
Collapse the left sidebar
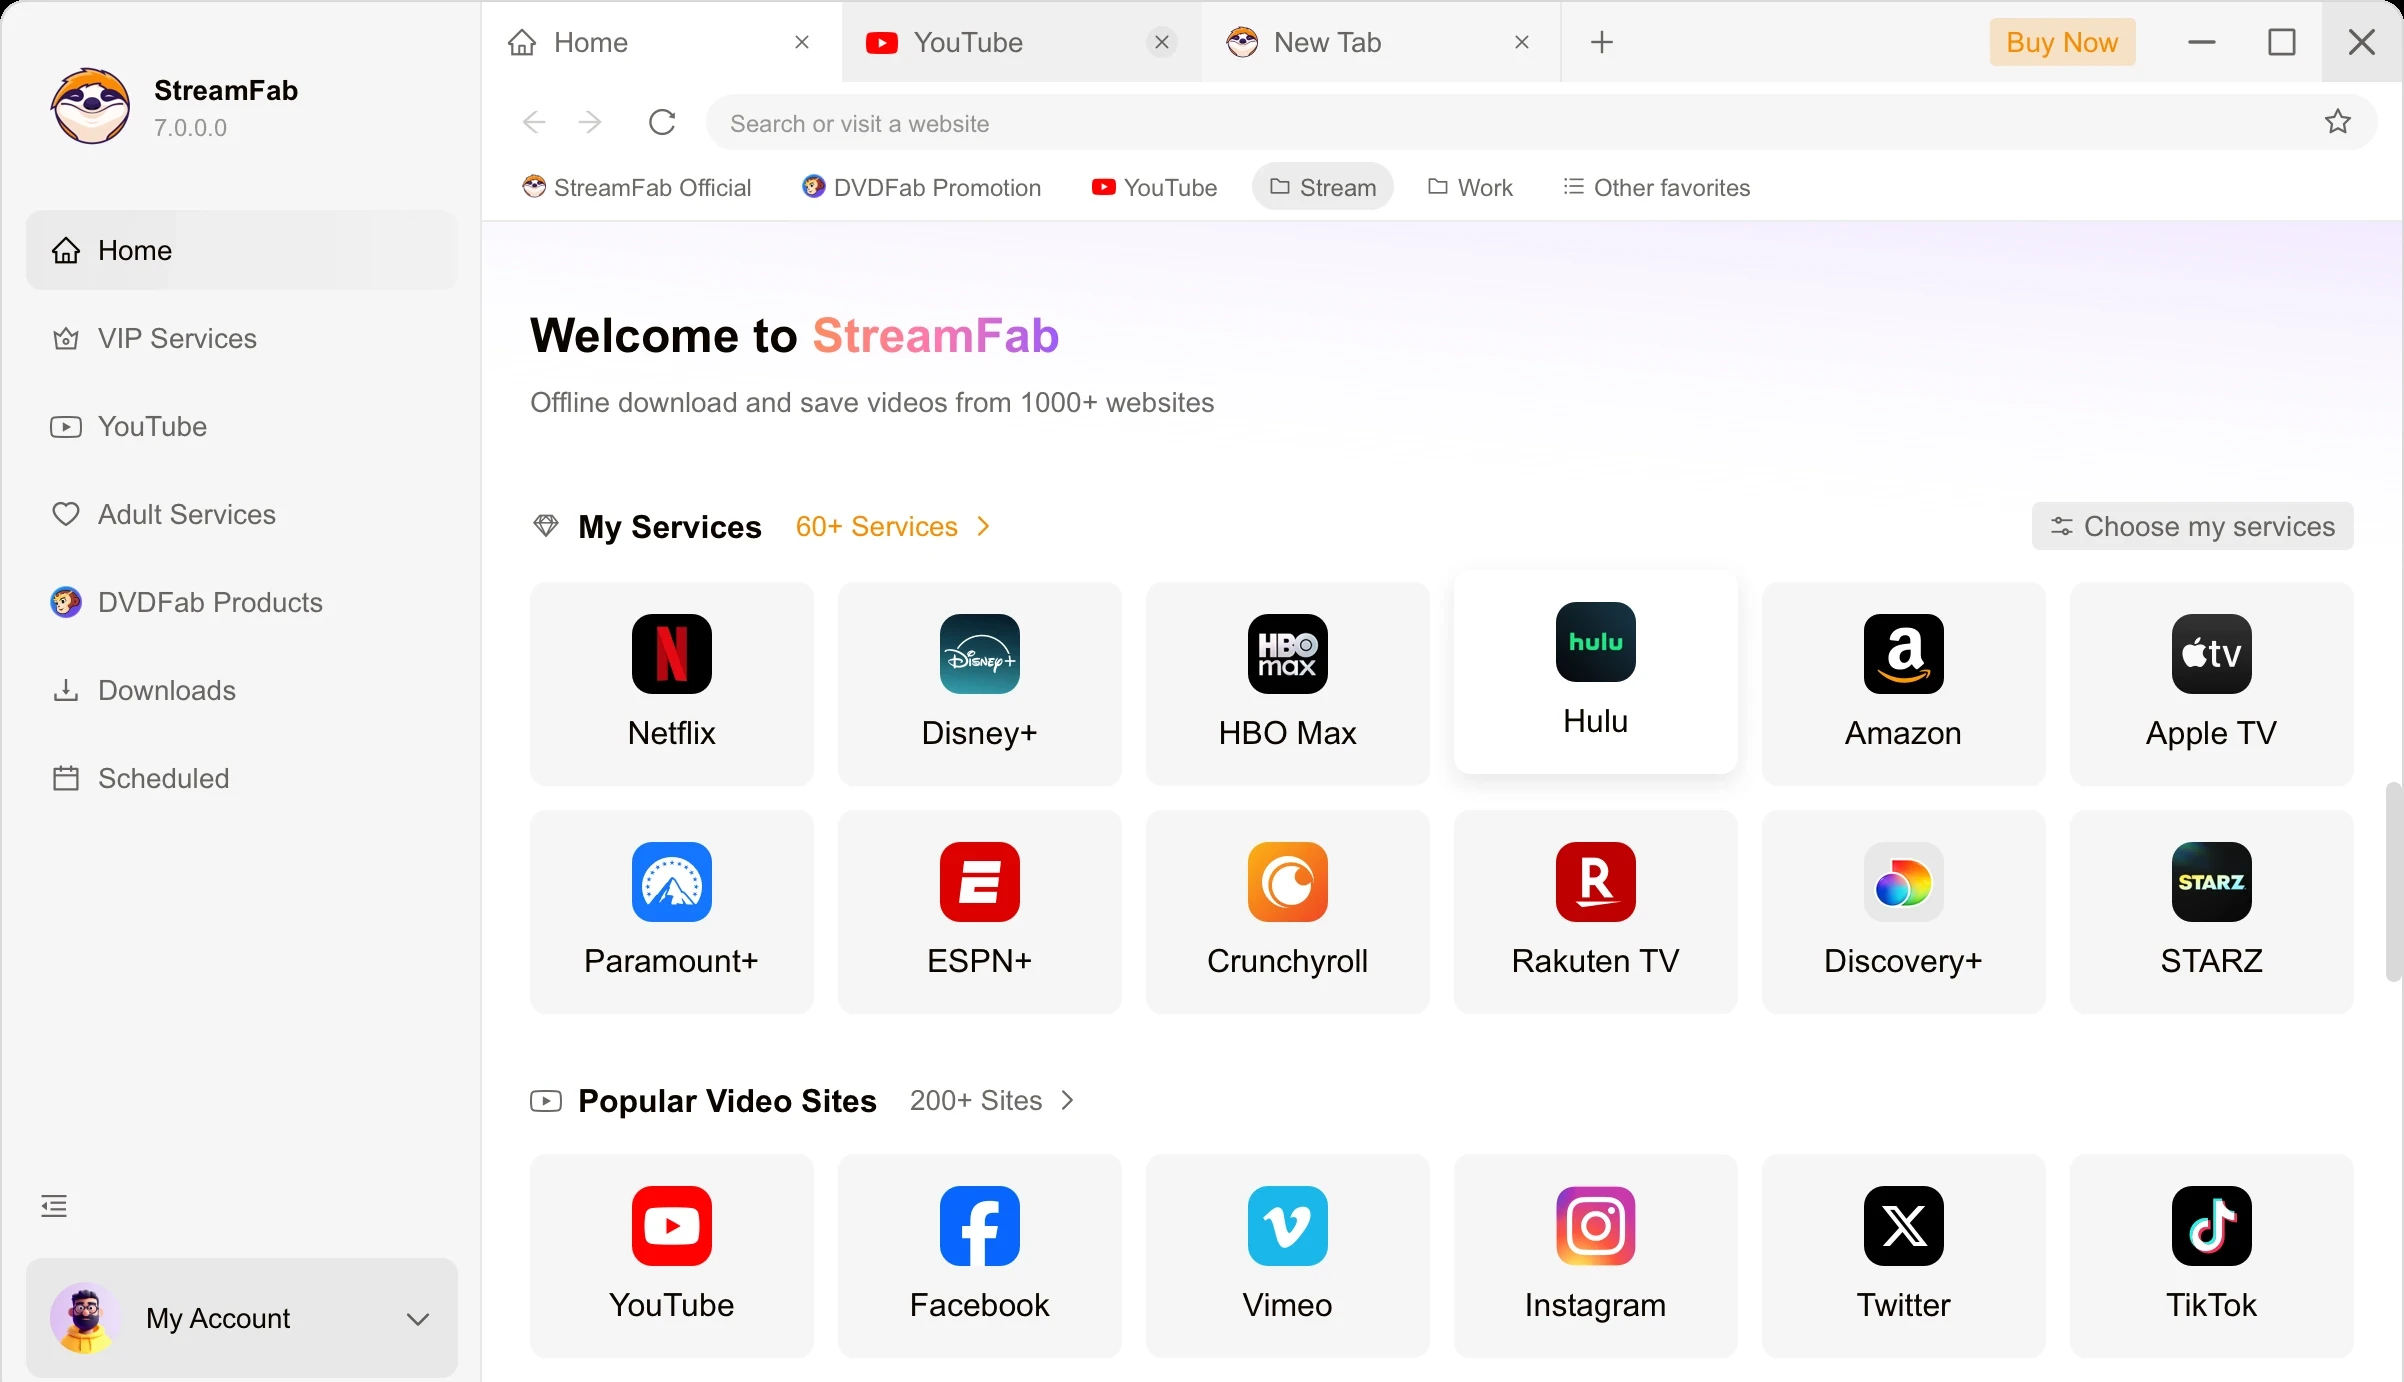(x=54, y=1206)
